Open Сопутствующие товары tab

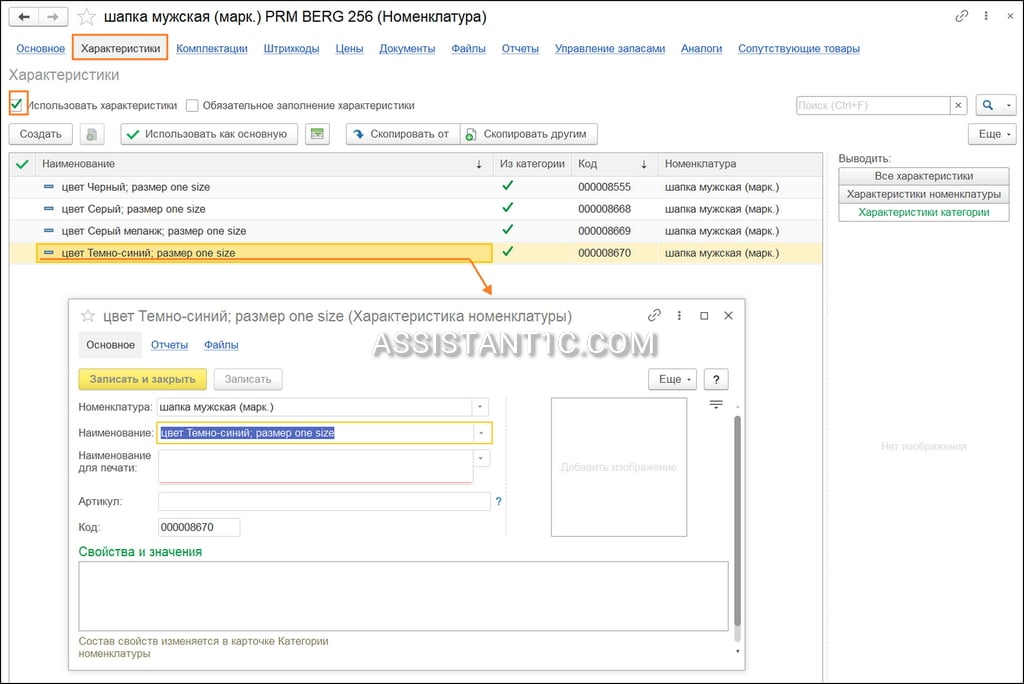coord(799,48)
